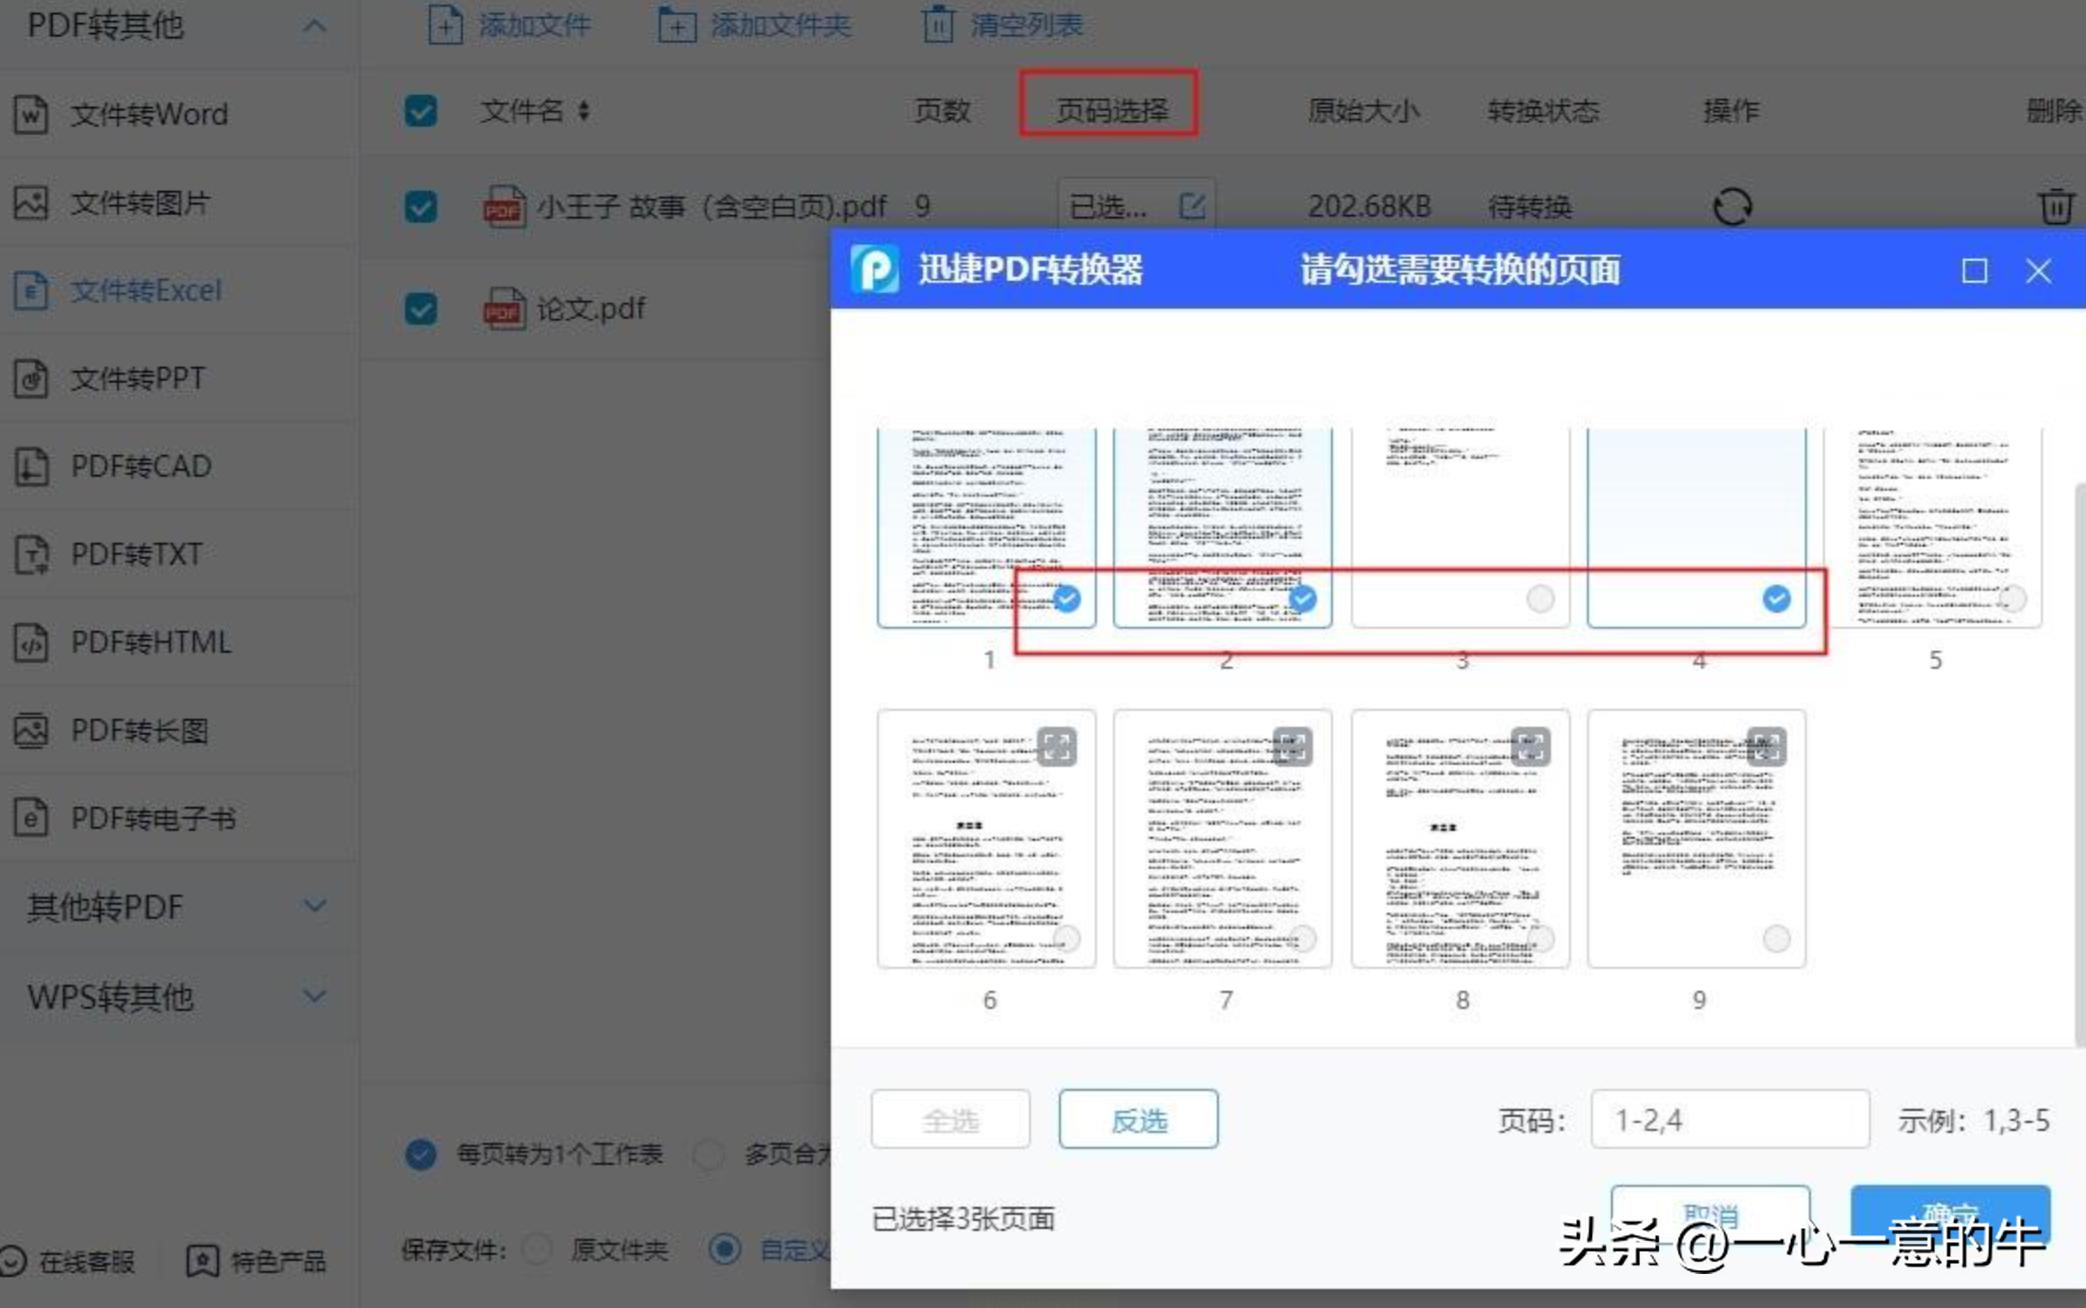Image resolution: width=2086 pixels, height=1308 pixels.
Task: Select page 5 circle
Action: click(x=2012, y=598)
